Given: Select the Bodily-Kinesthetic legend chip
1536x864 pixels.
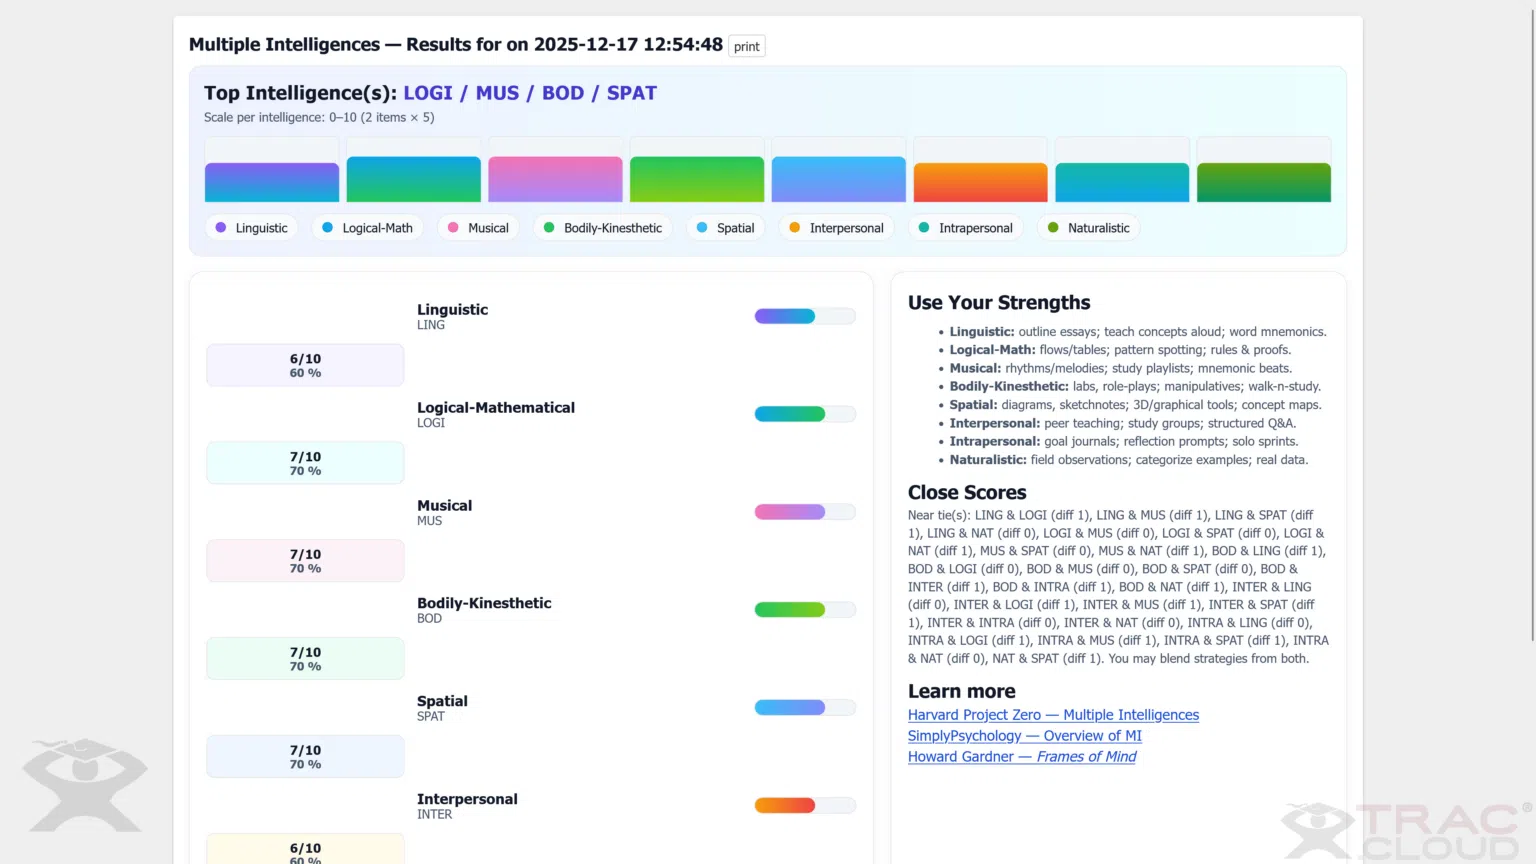Looking at the screenshot, I should coord(602,228).
